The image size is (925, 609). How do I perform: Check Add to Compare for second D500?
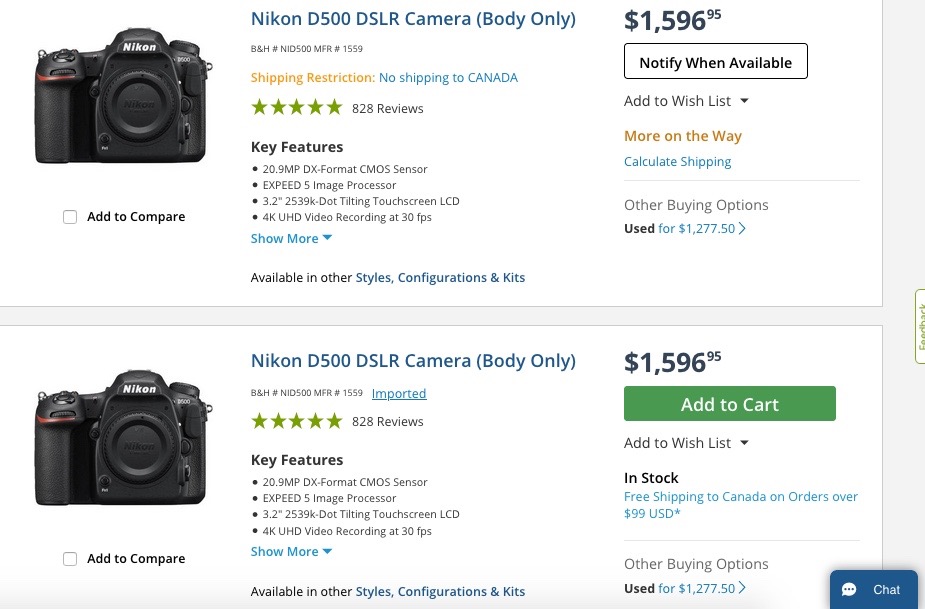coord(70,559)
